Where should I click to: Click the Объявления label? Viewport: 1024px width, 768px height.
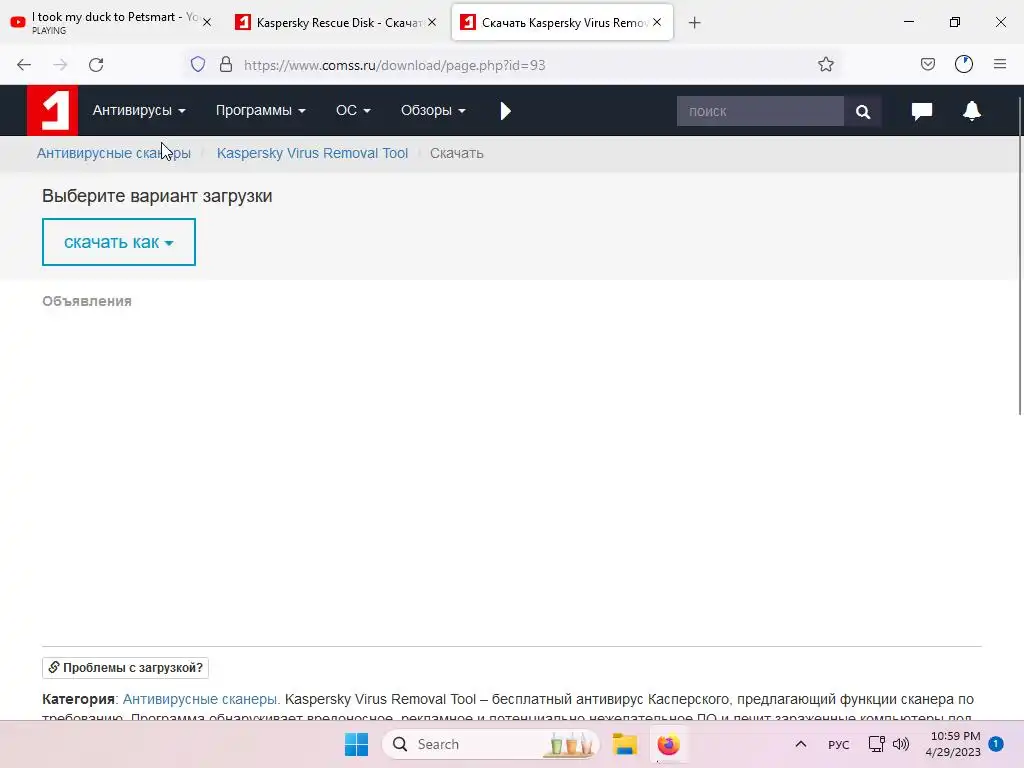87,301
